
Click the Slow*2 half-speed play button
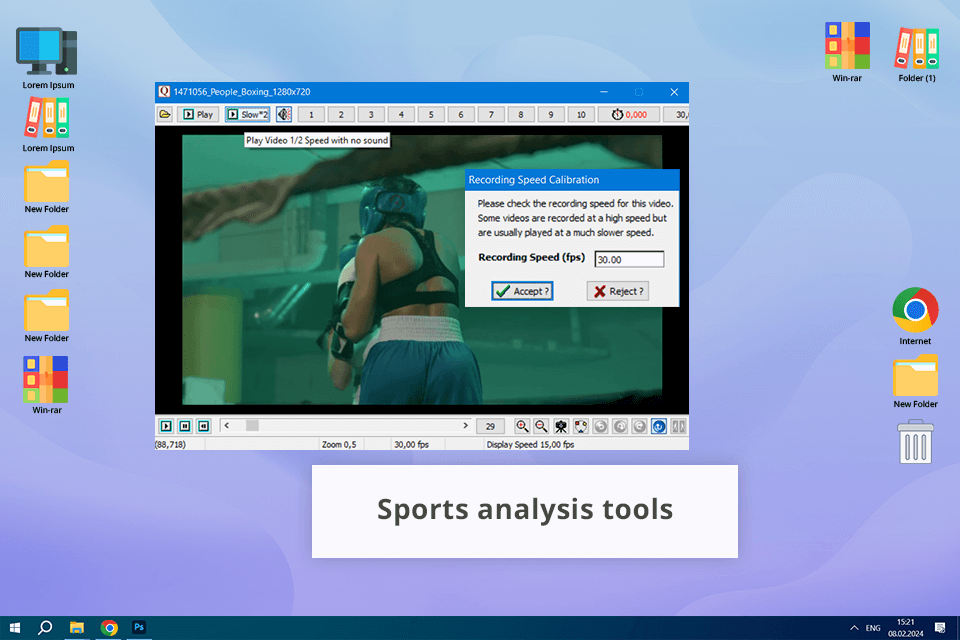tap(247, 115)
